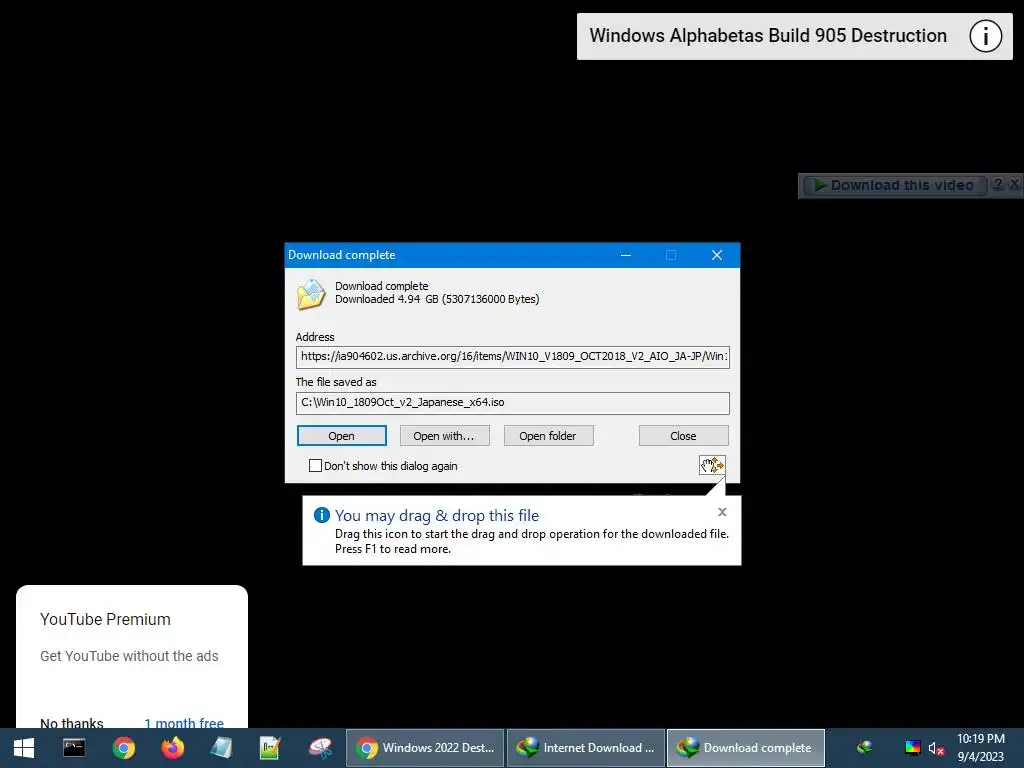The width and height of the screenshot is (1024, 768).
Task: Check Don't show this dialog again
Action: click(315, 466)
